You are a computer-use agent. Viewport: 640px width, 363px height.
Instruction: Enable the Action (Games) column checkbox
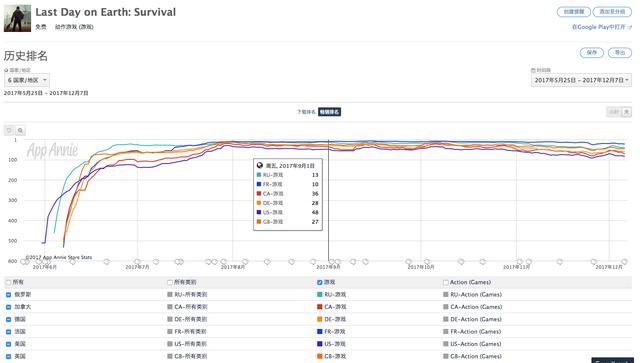pos(446,282)
